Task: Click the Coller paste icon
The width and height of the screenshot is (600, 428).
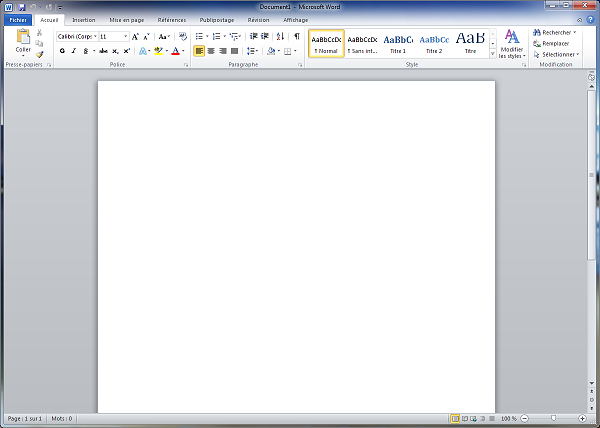Action: [x=22, y=38]
